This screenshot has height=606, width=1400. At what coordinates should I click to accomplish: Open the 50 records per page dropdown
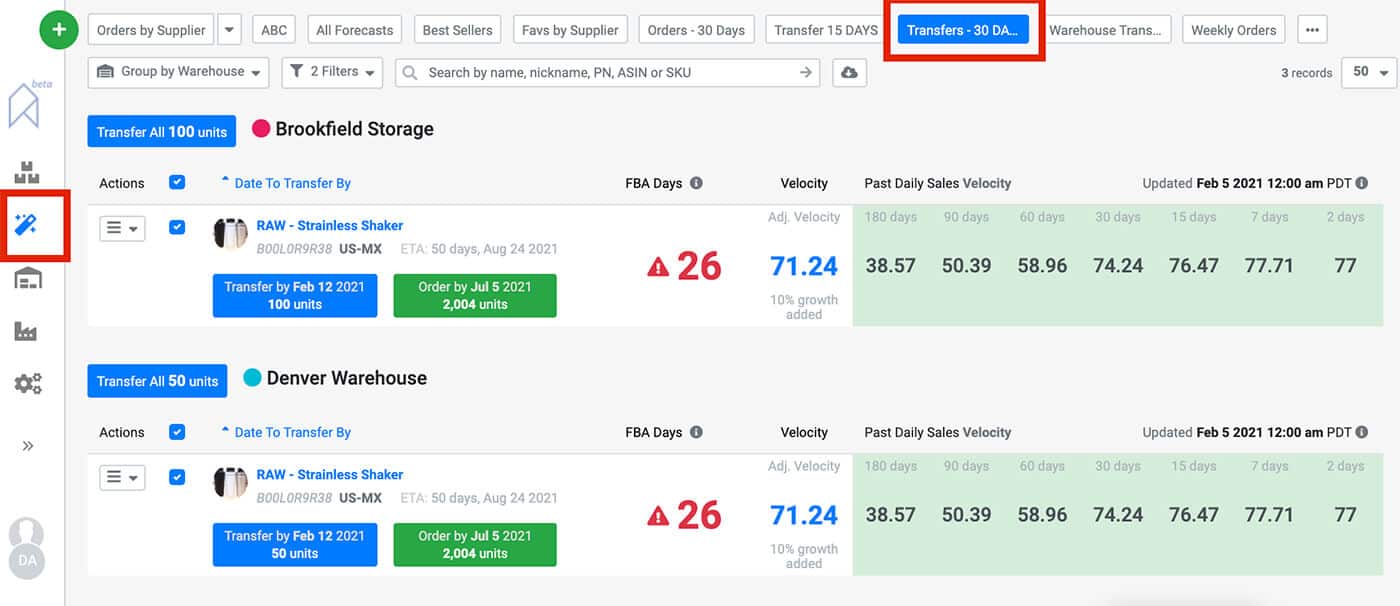point(1368,72)
